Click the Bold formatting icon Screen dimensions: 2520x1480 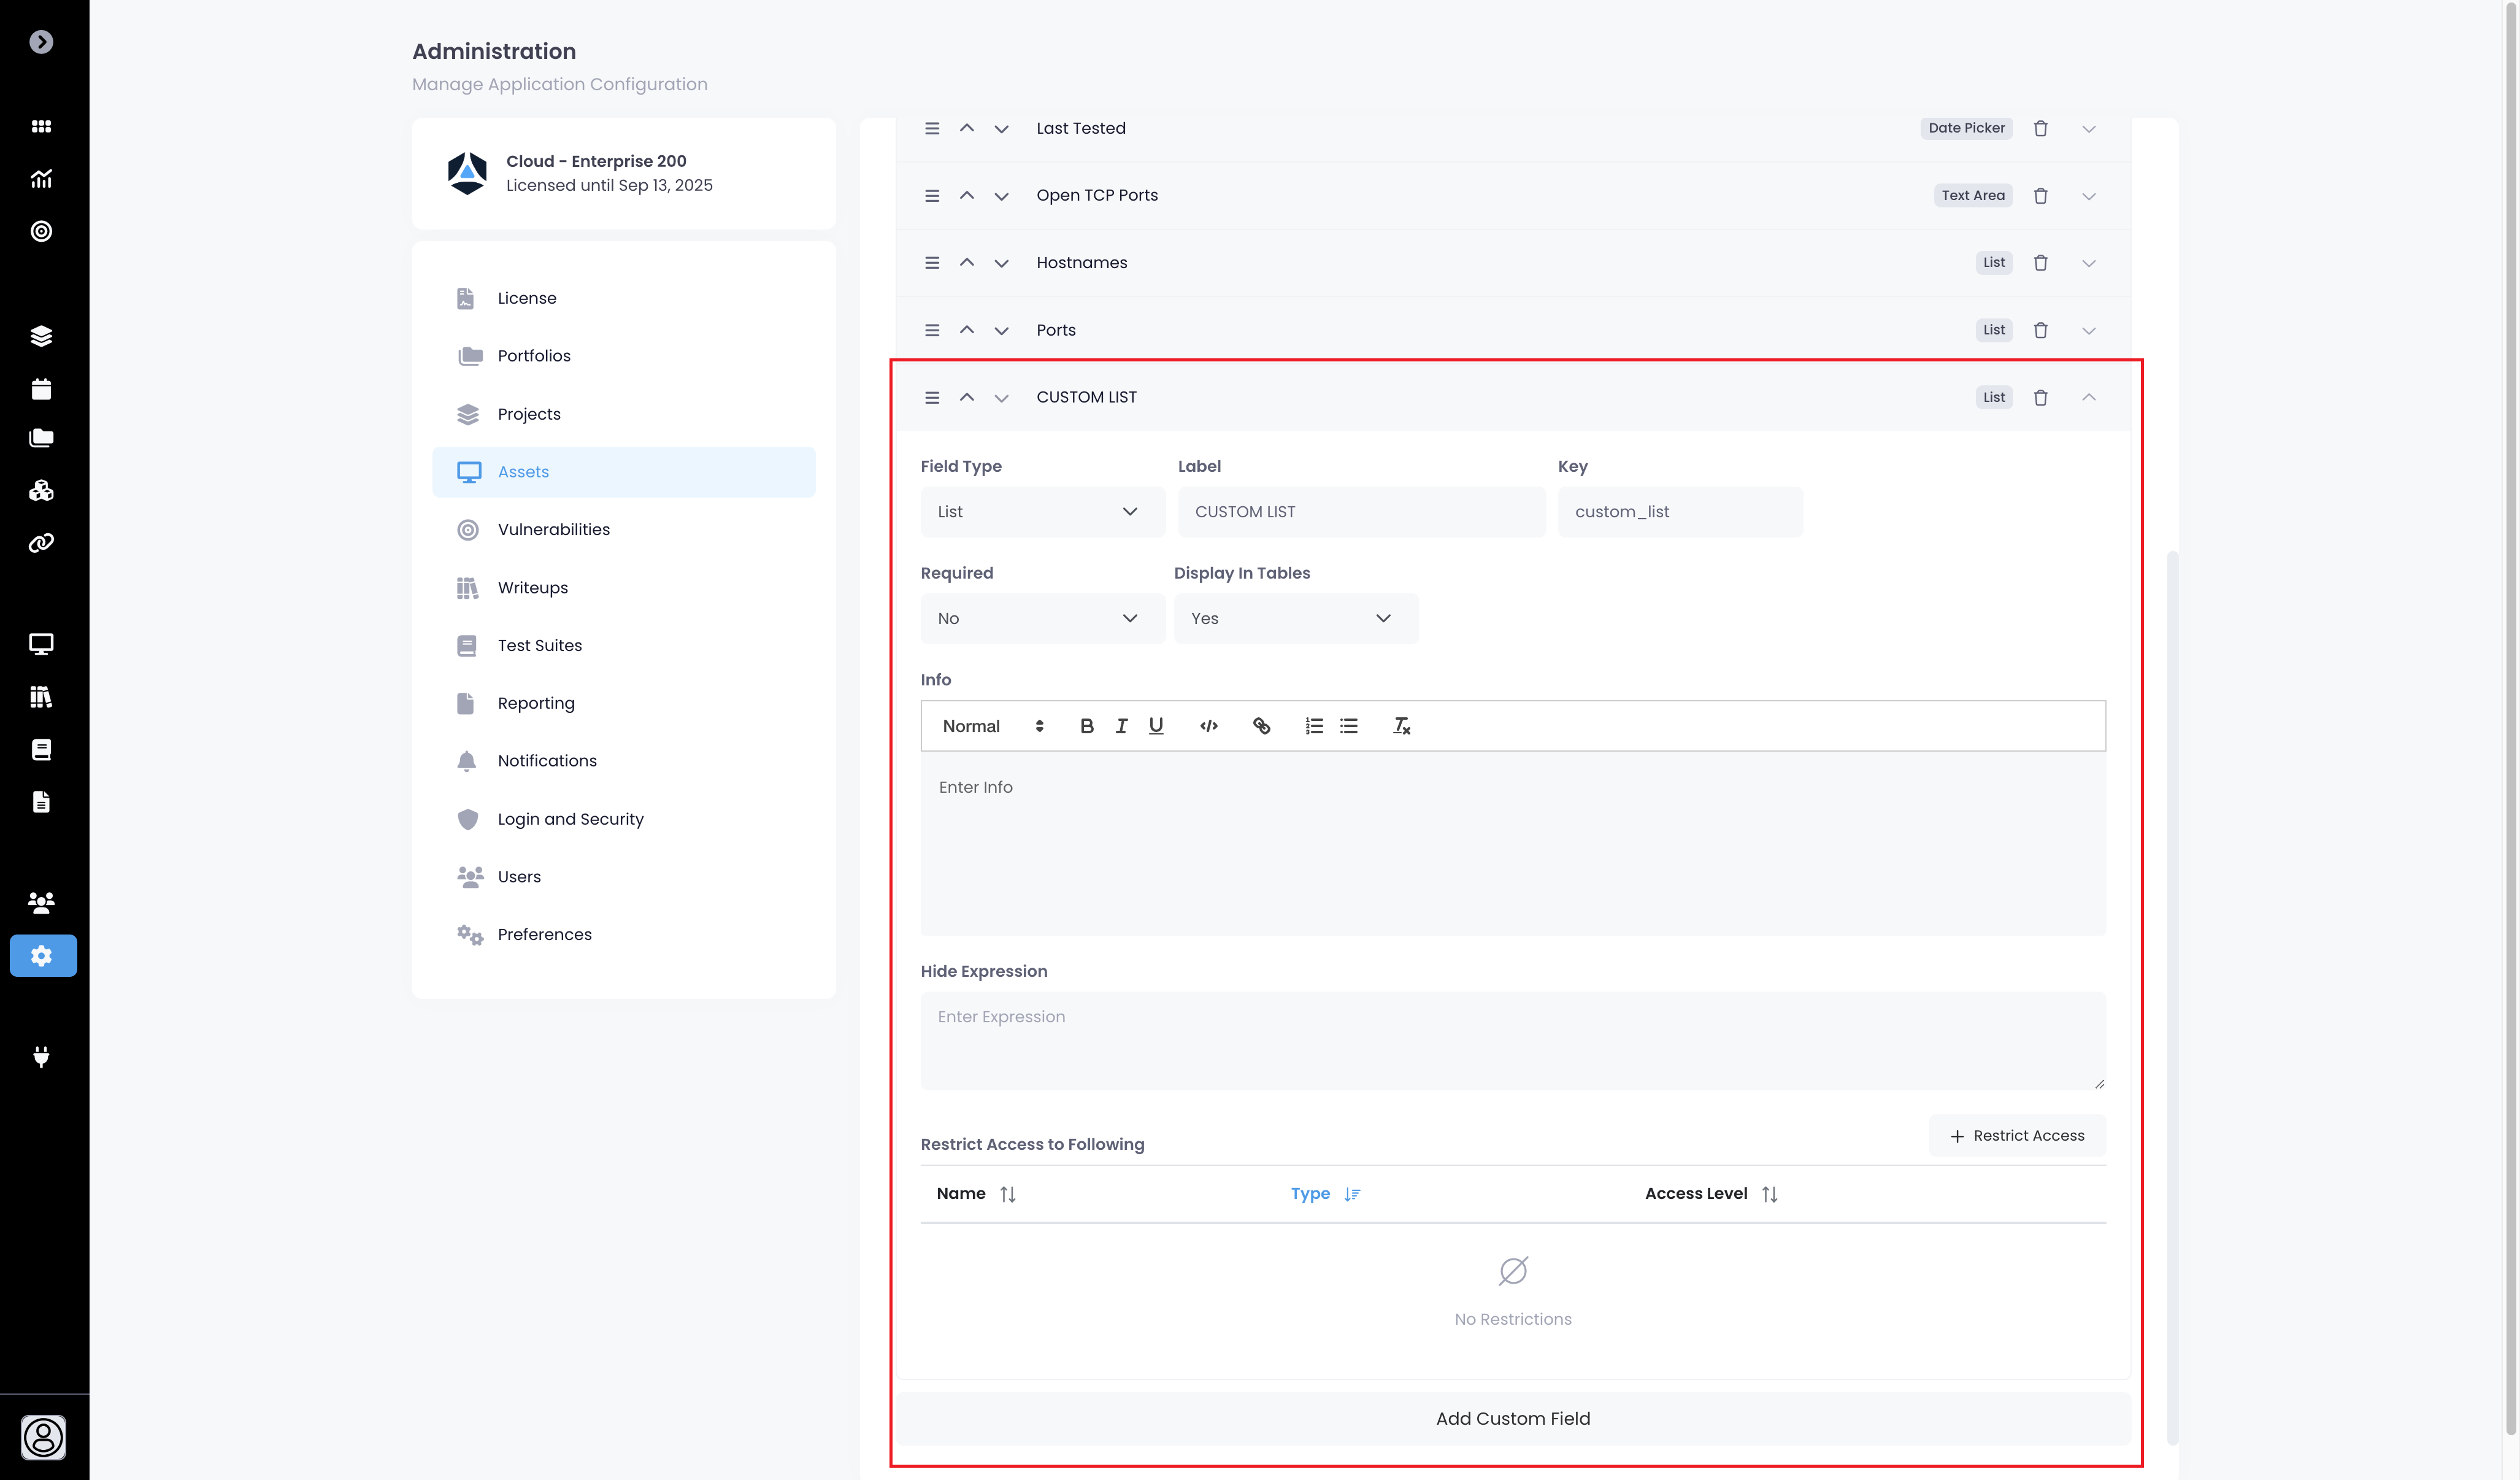[1087, 726]
